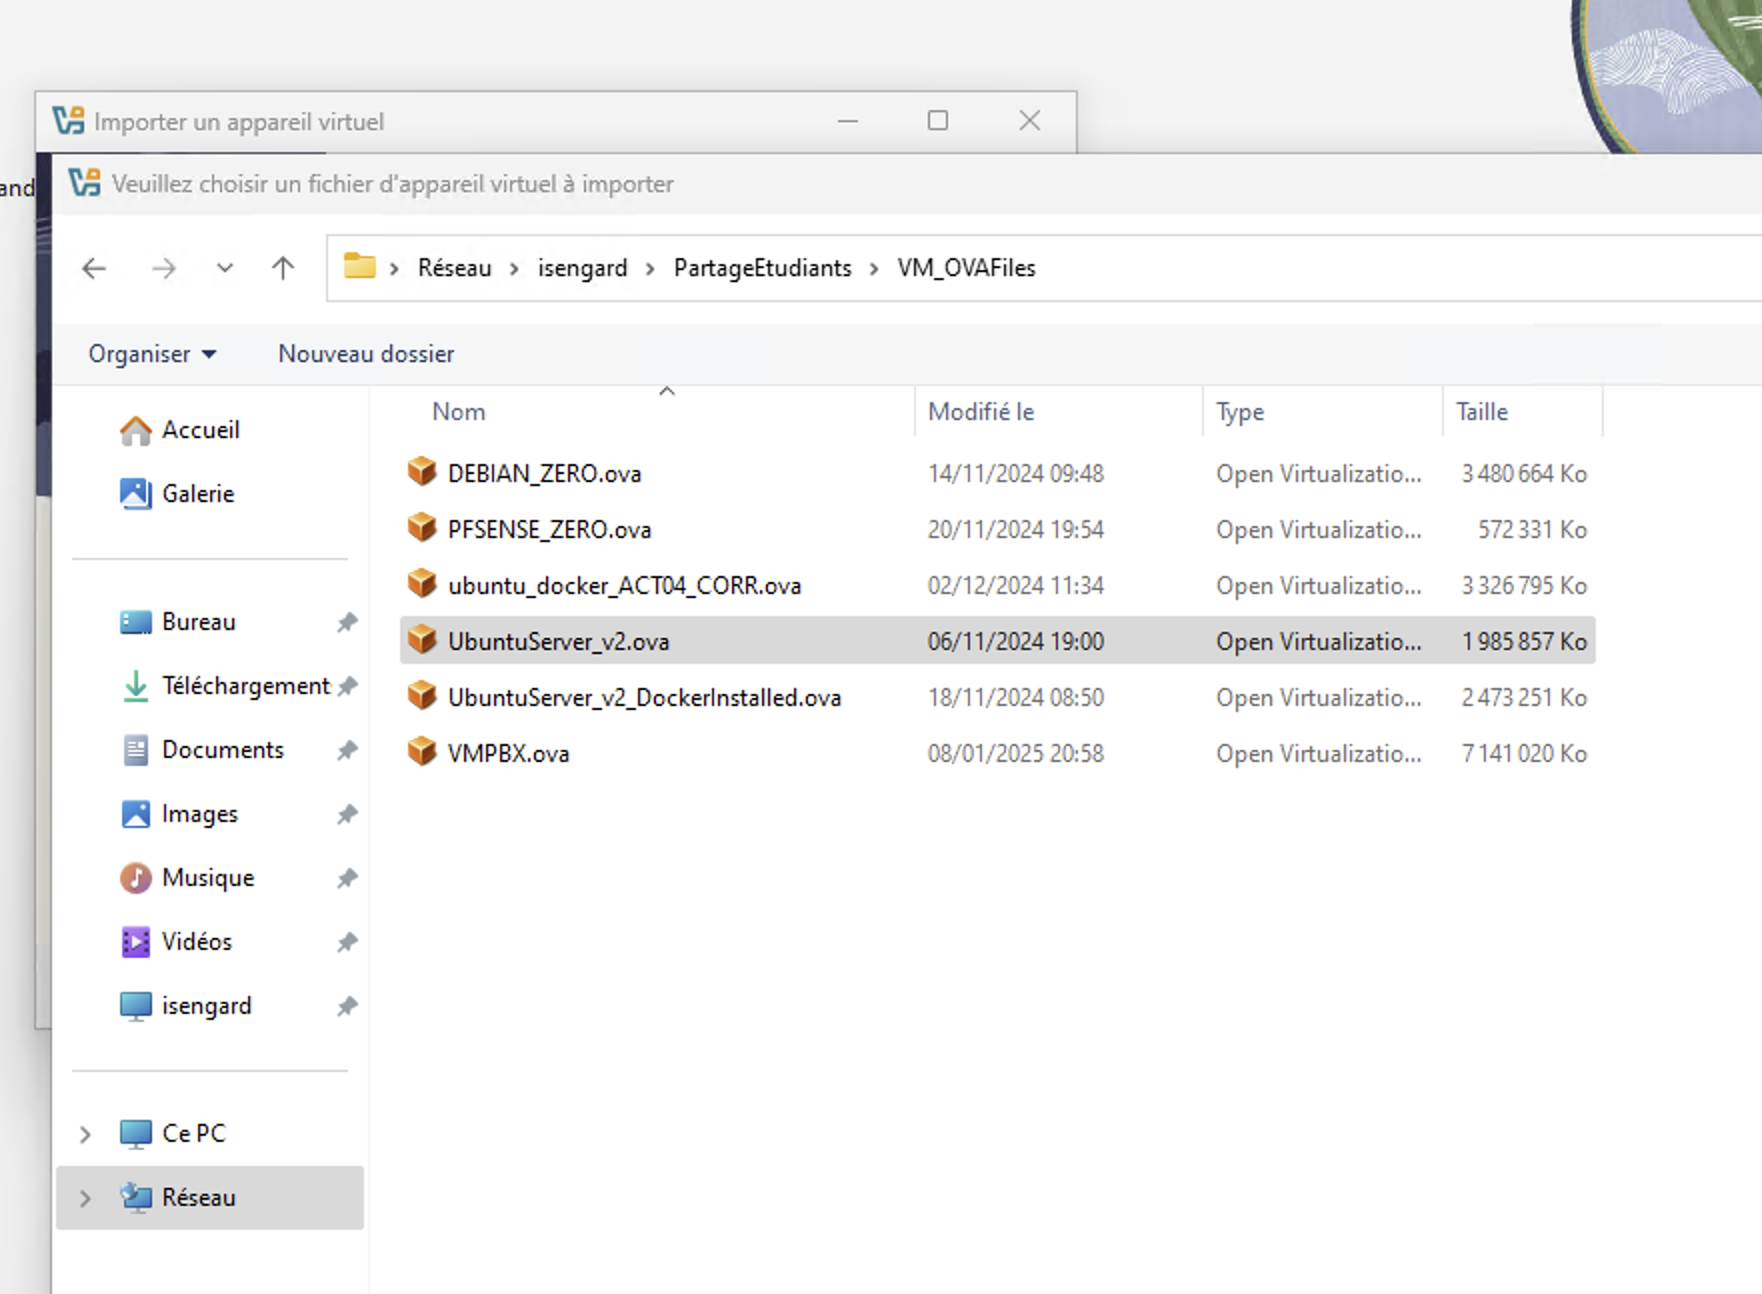1762x1294 pixels.
Task: Click PartageEtudiants in the breadcrumb path
Action: coord(762,268)
